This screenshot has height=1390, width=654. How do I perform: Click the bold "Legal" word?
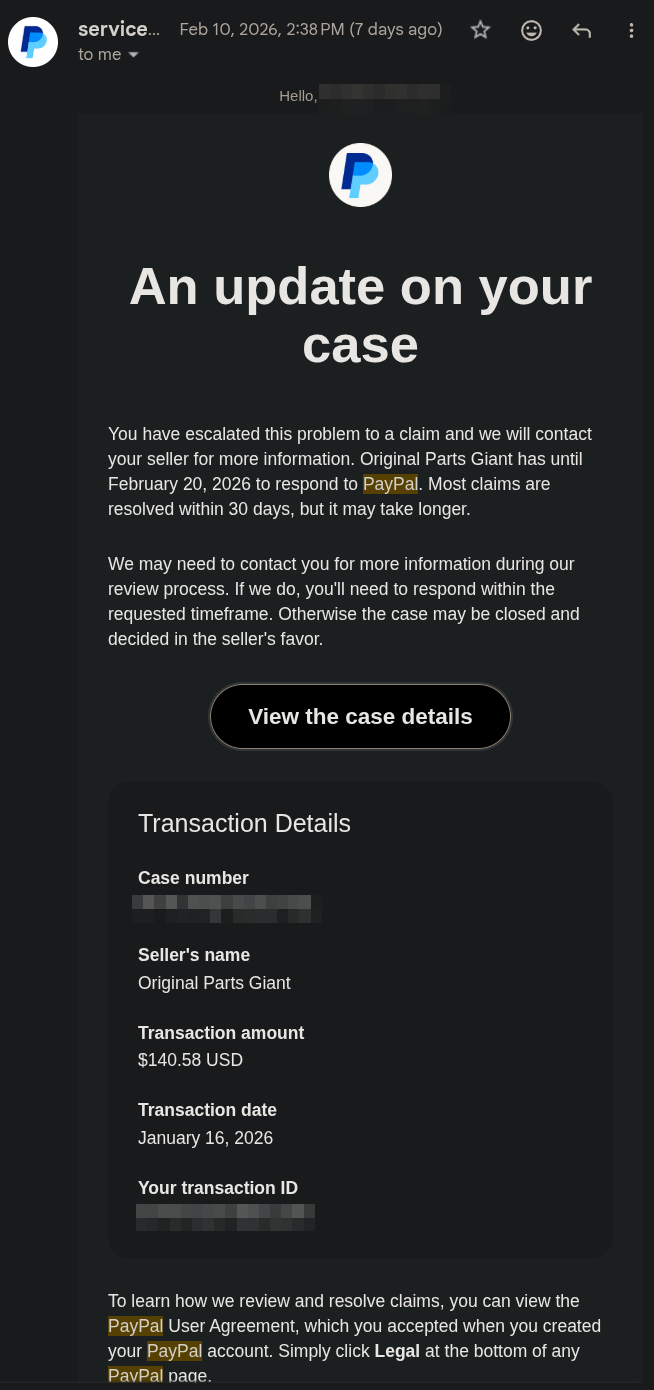397,1351
